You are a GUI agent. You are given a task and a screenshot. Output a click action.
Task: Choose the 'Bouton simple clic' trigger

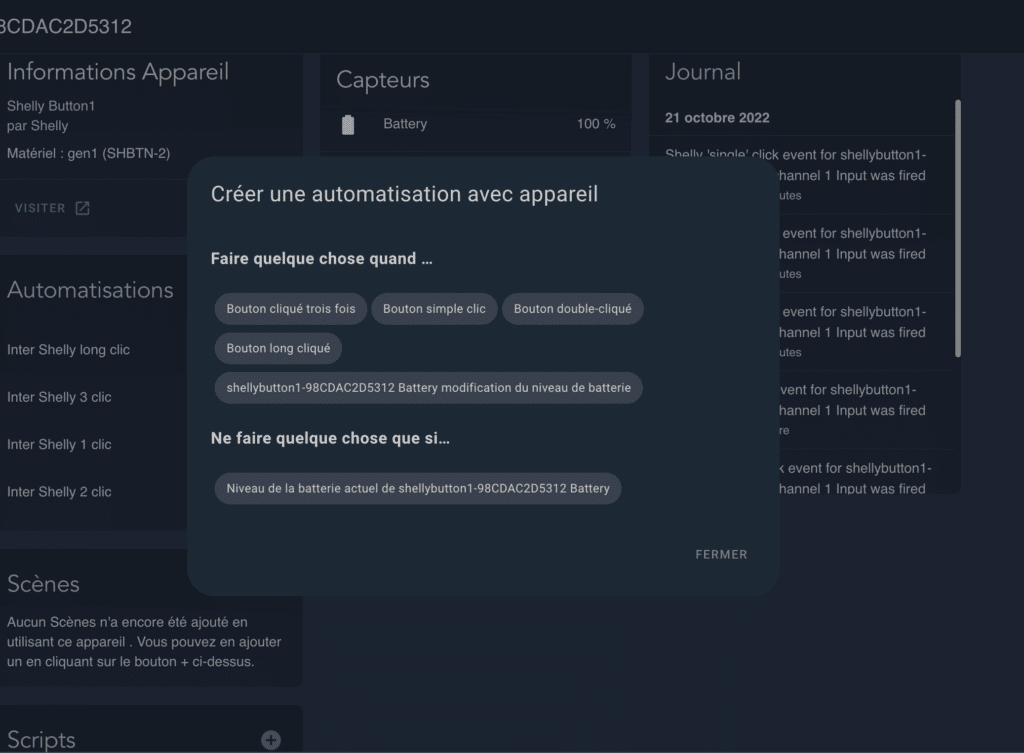click(434, 309)
